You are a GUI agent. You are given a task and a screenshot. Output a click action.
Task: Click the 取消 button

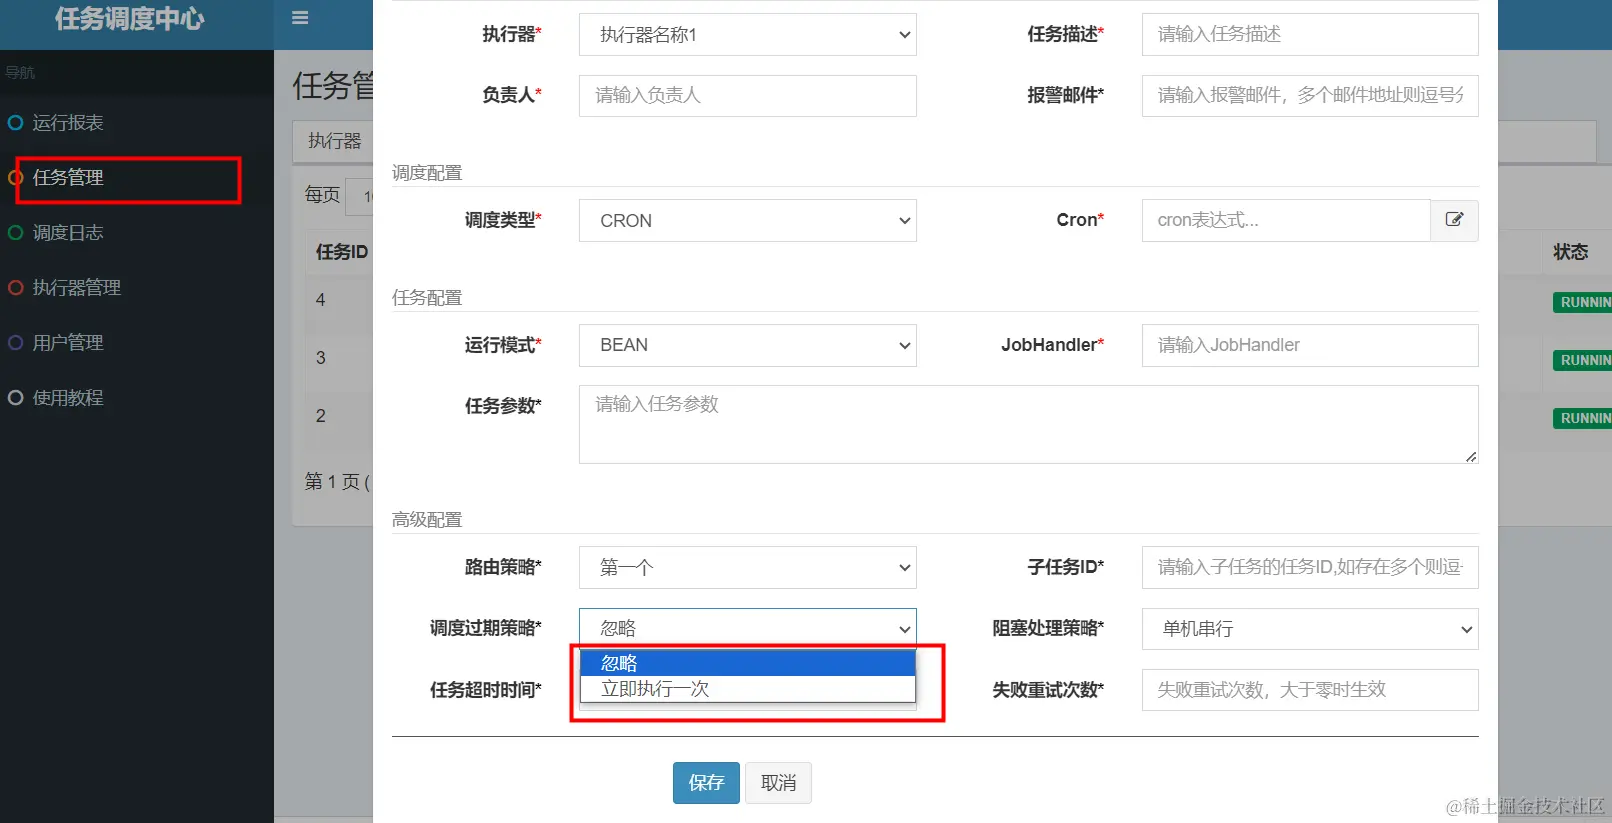point(779,783)
